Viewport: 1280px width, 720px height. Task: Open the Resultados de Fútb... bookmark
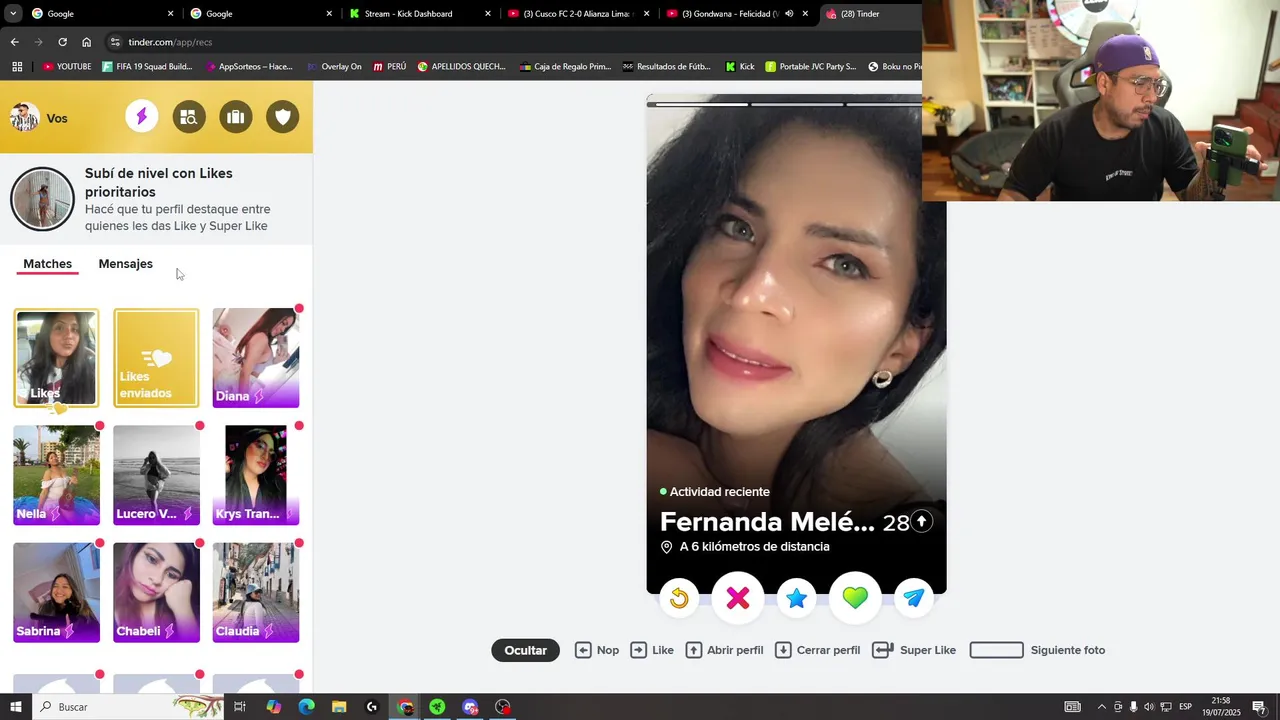666,67
